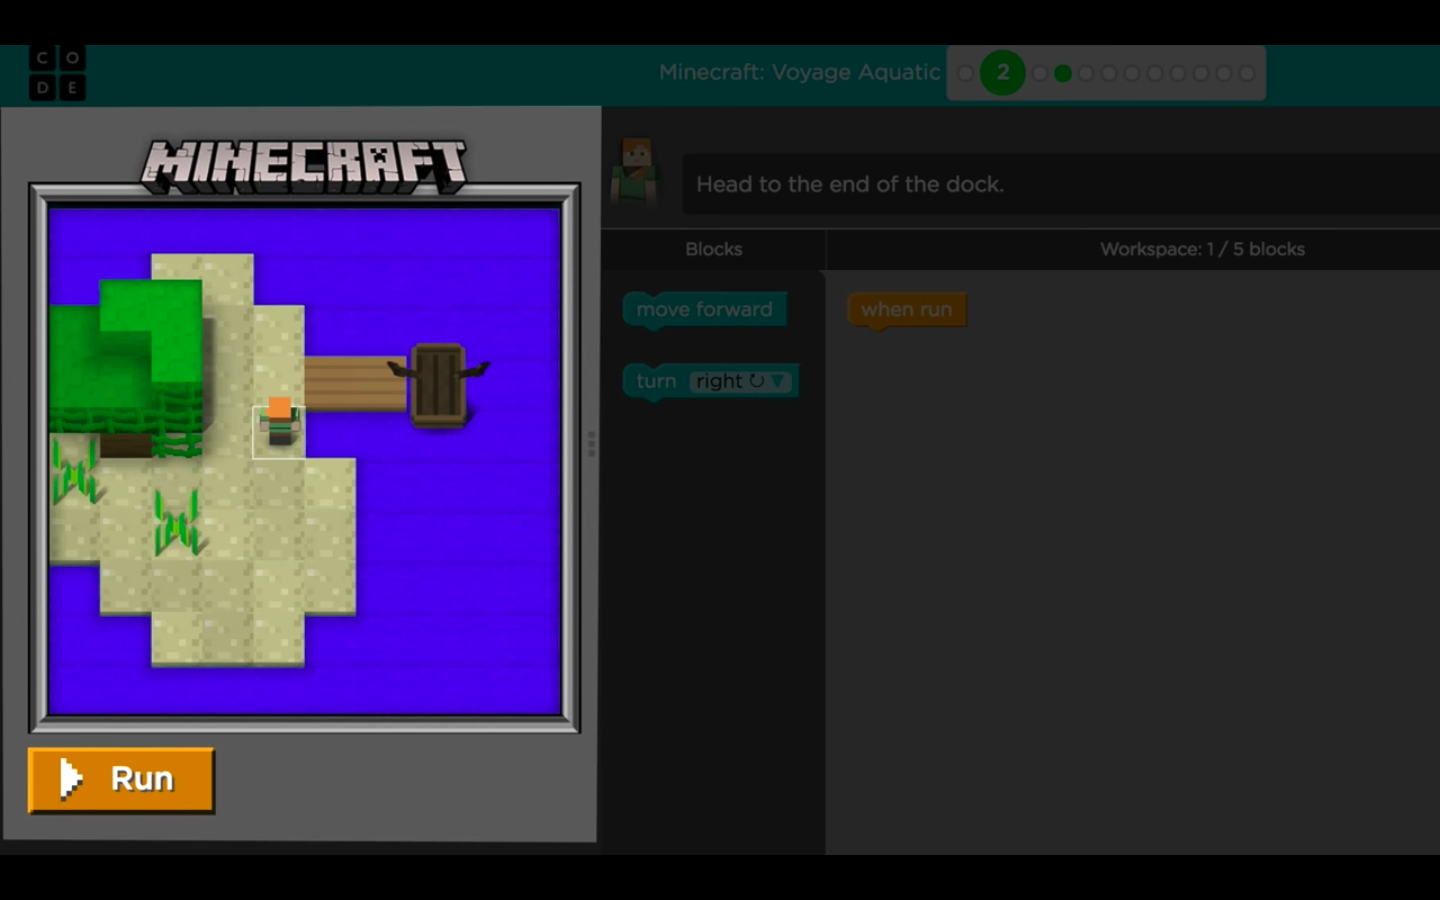Click the Alex character avatar icon
Image resolution: width=1440 pixels, height=900 pixels.
pos(636,172)
